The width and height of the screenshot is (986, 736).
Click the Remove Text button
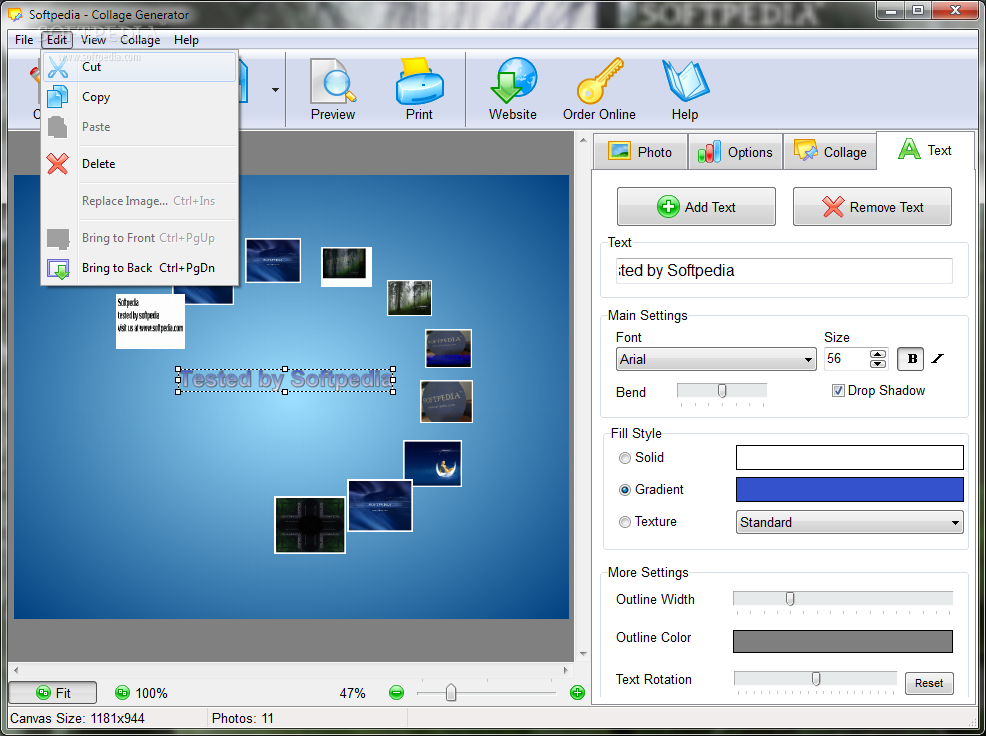872,206
